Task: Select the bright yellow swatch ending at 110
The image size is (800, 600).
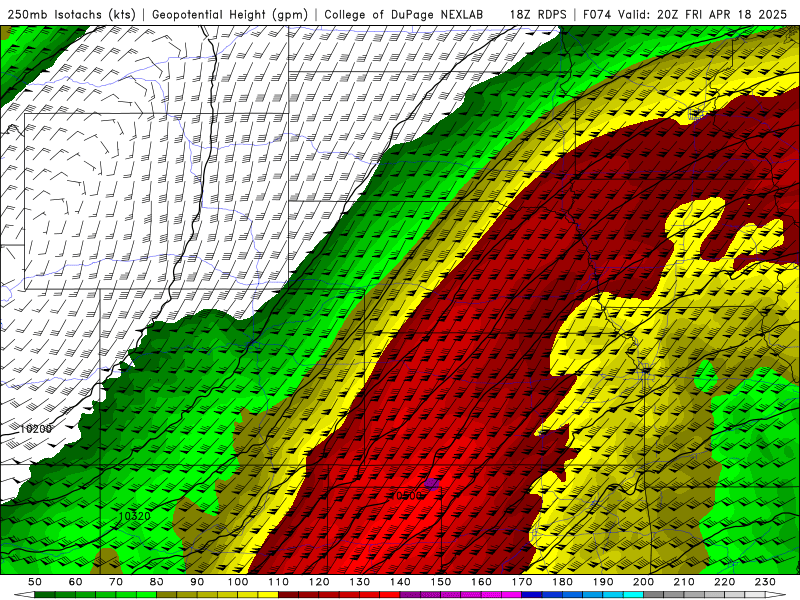Action: (268, 594)
